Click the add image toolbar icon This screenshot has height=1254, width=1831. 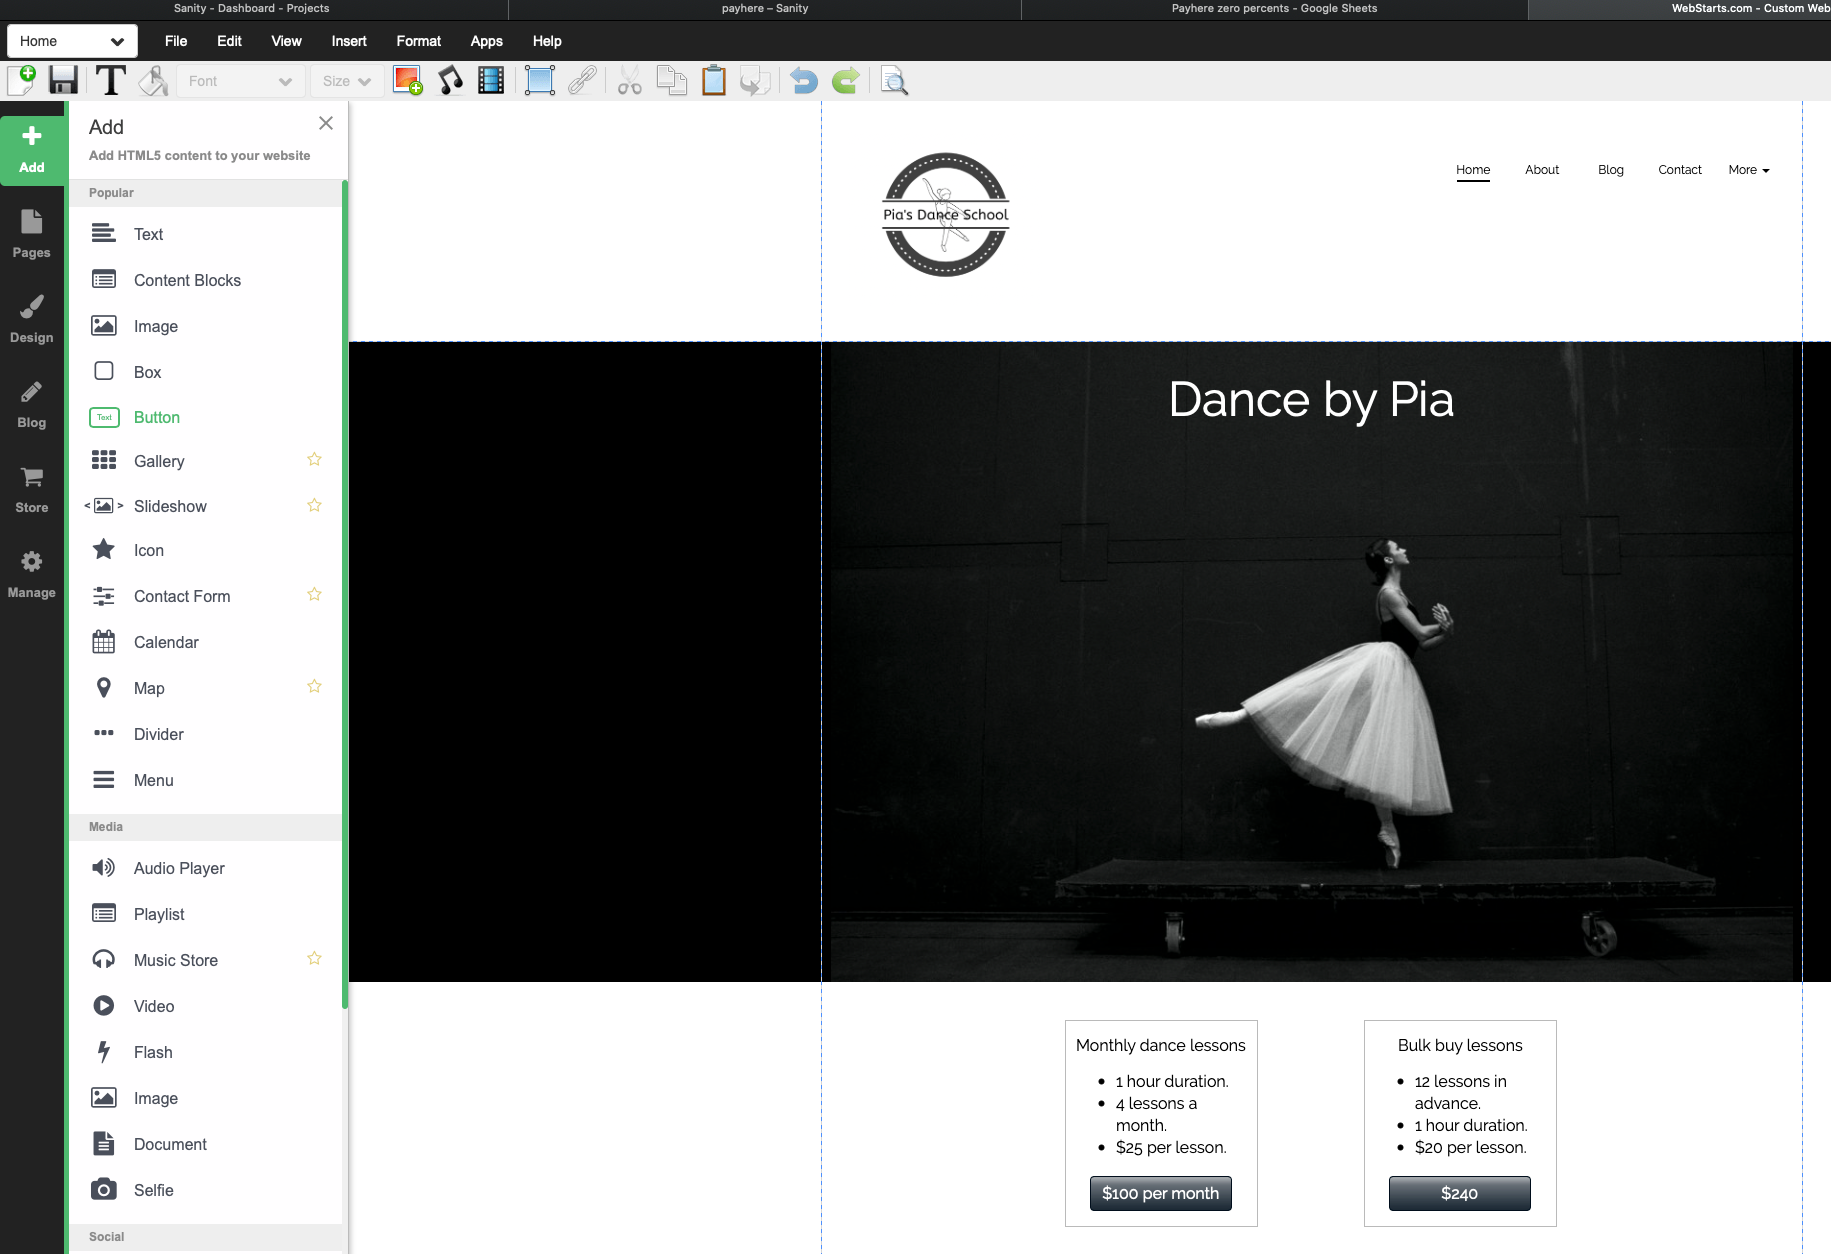407,80
